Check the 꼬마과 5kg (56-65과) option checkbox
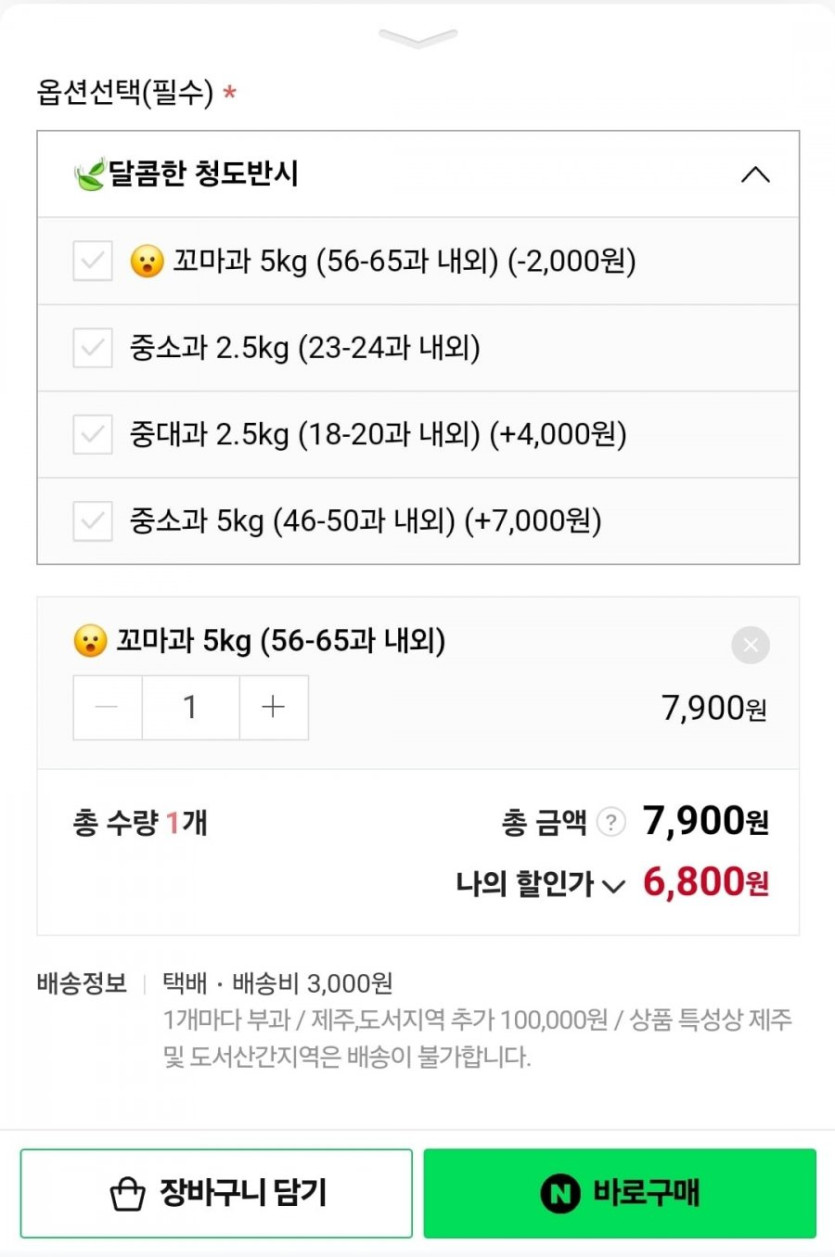The height and width of the screenshot is (1257, 835). click(x=92, y=262)
